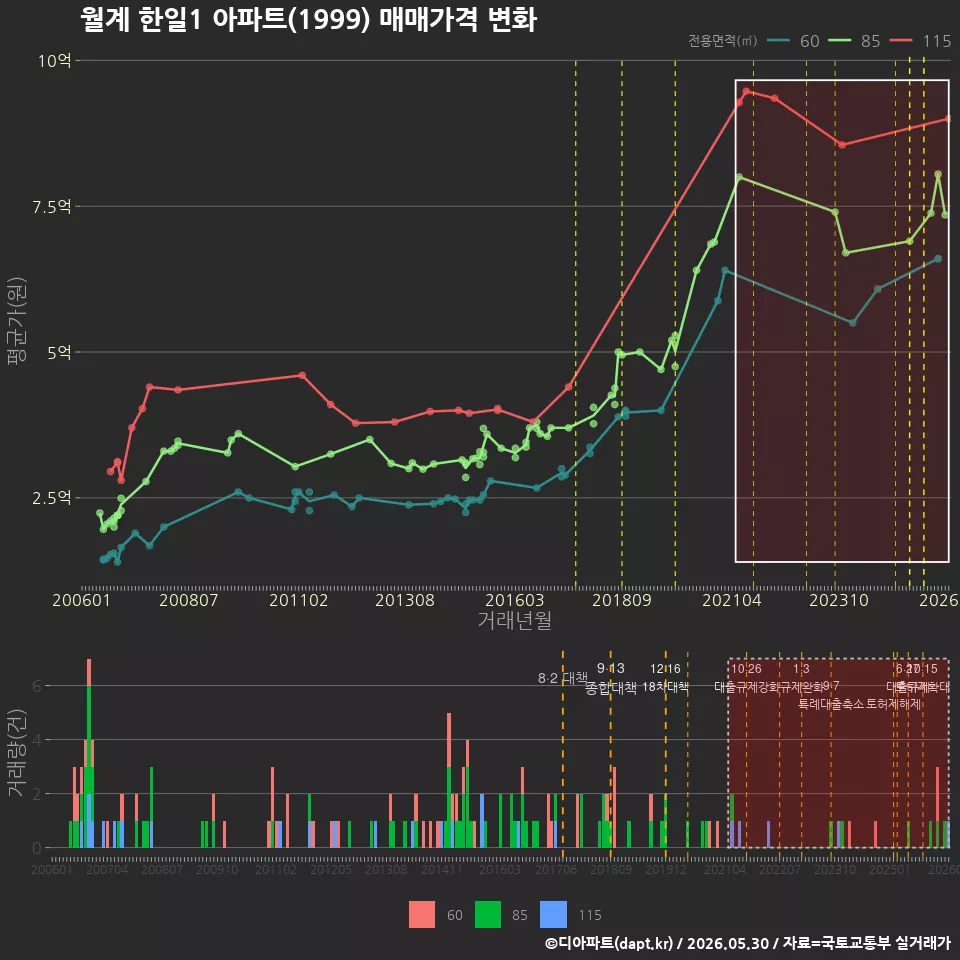Click the 4 label on volume axis

point(37,740)
